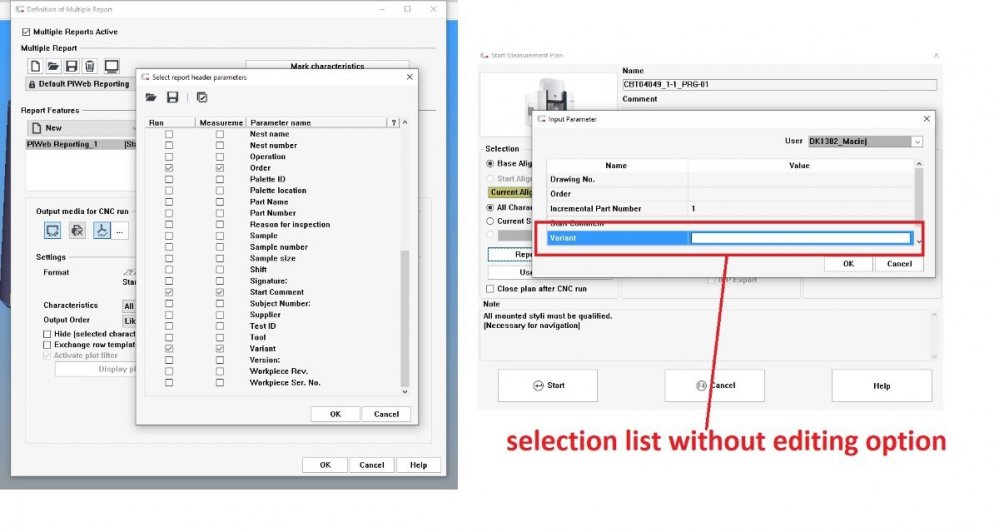This screenshot has width=999, height=532.
Task: Uncheck Run checkbox for Order
Action: pos(169,168)
